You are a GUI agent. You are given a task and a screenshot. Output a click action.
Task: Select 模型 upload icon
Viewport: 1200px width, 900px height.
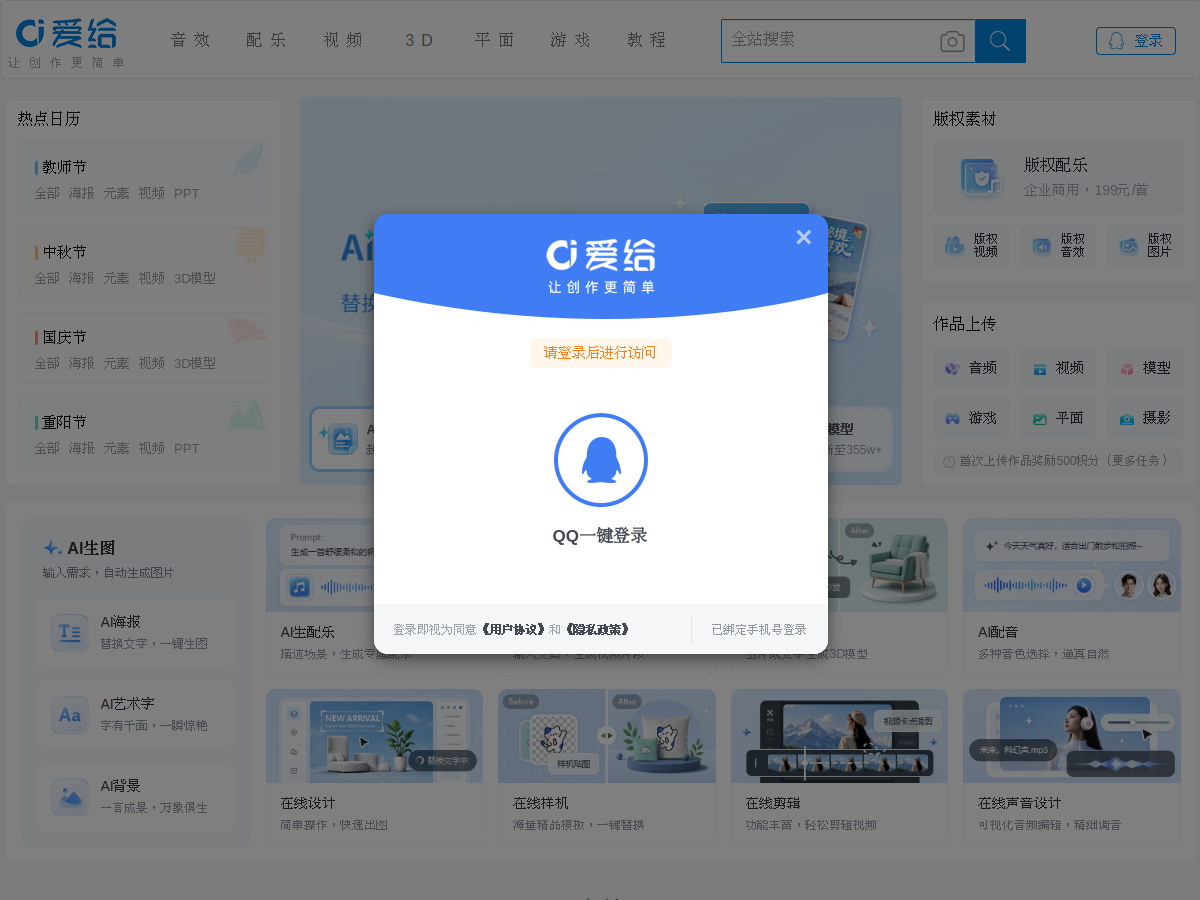coord(1126,368)
